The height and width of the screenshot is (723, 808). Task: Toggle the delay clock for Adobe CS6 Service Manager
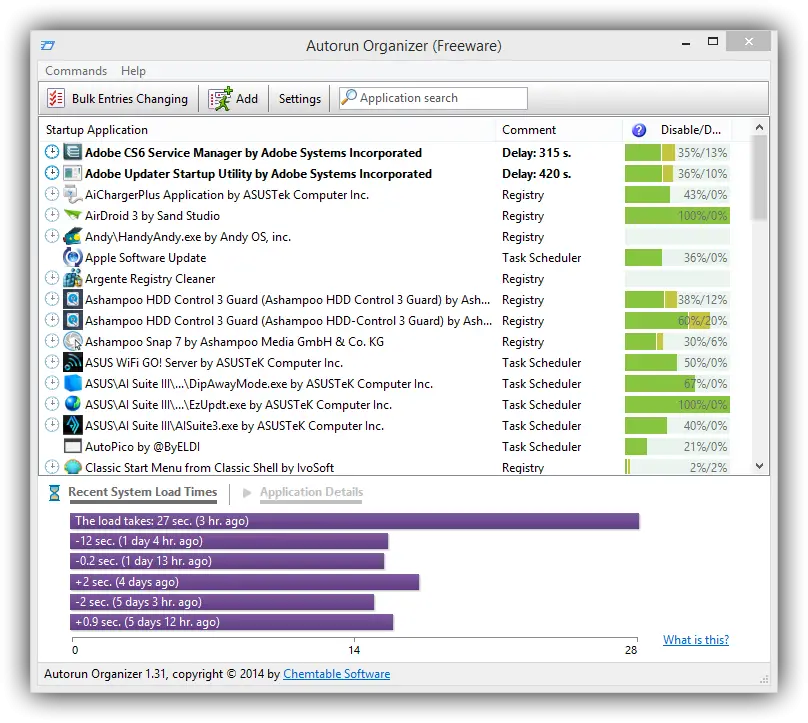tap(52, 152)
